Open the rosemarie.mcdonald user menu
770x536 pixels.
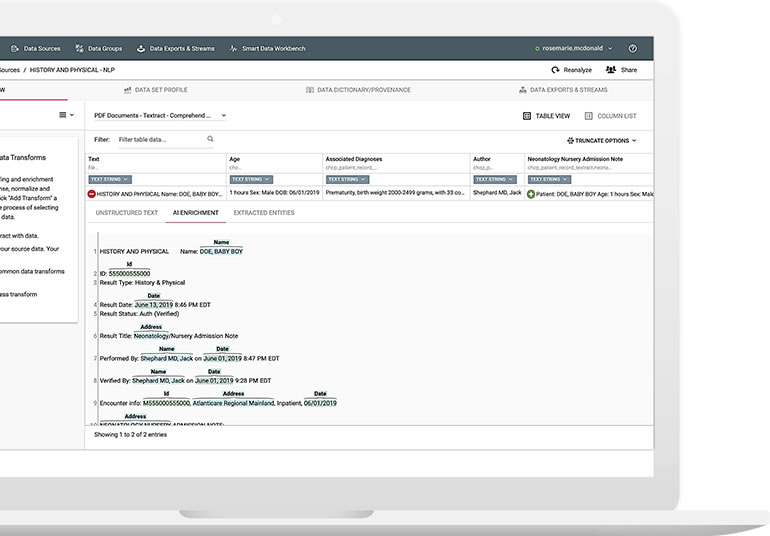(x=574, y=48)
